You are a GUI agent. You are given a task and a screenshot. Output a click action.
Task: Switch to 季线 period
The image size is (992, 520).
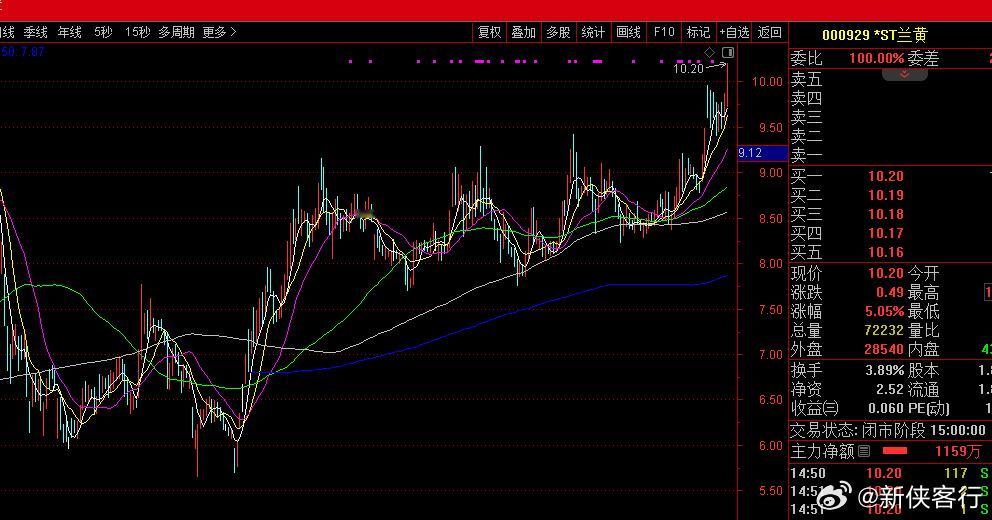[35, 32]
